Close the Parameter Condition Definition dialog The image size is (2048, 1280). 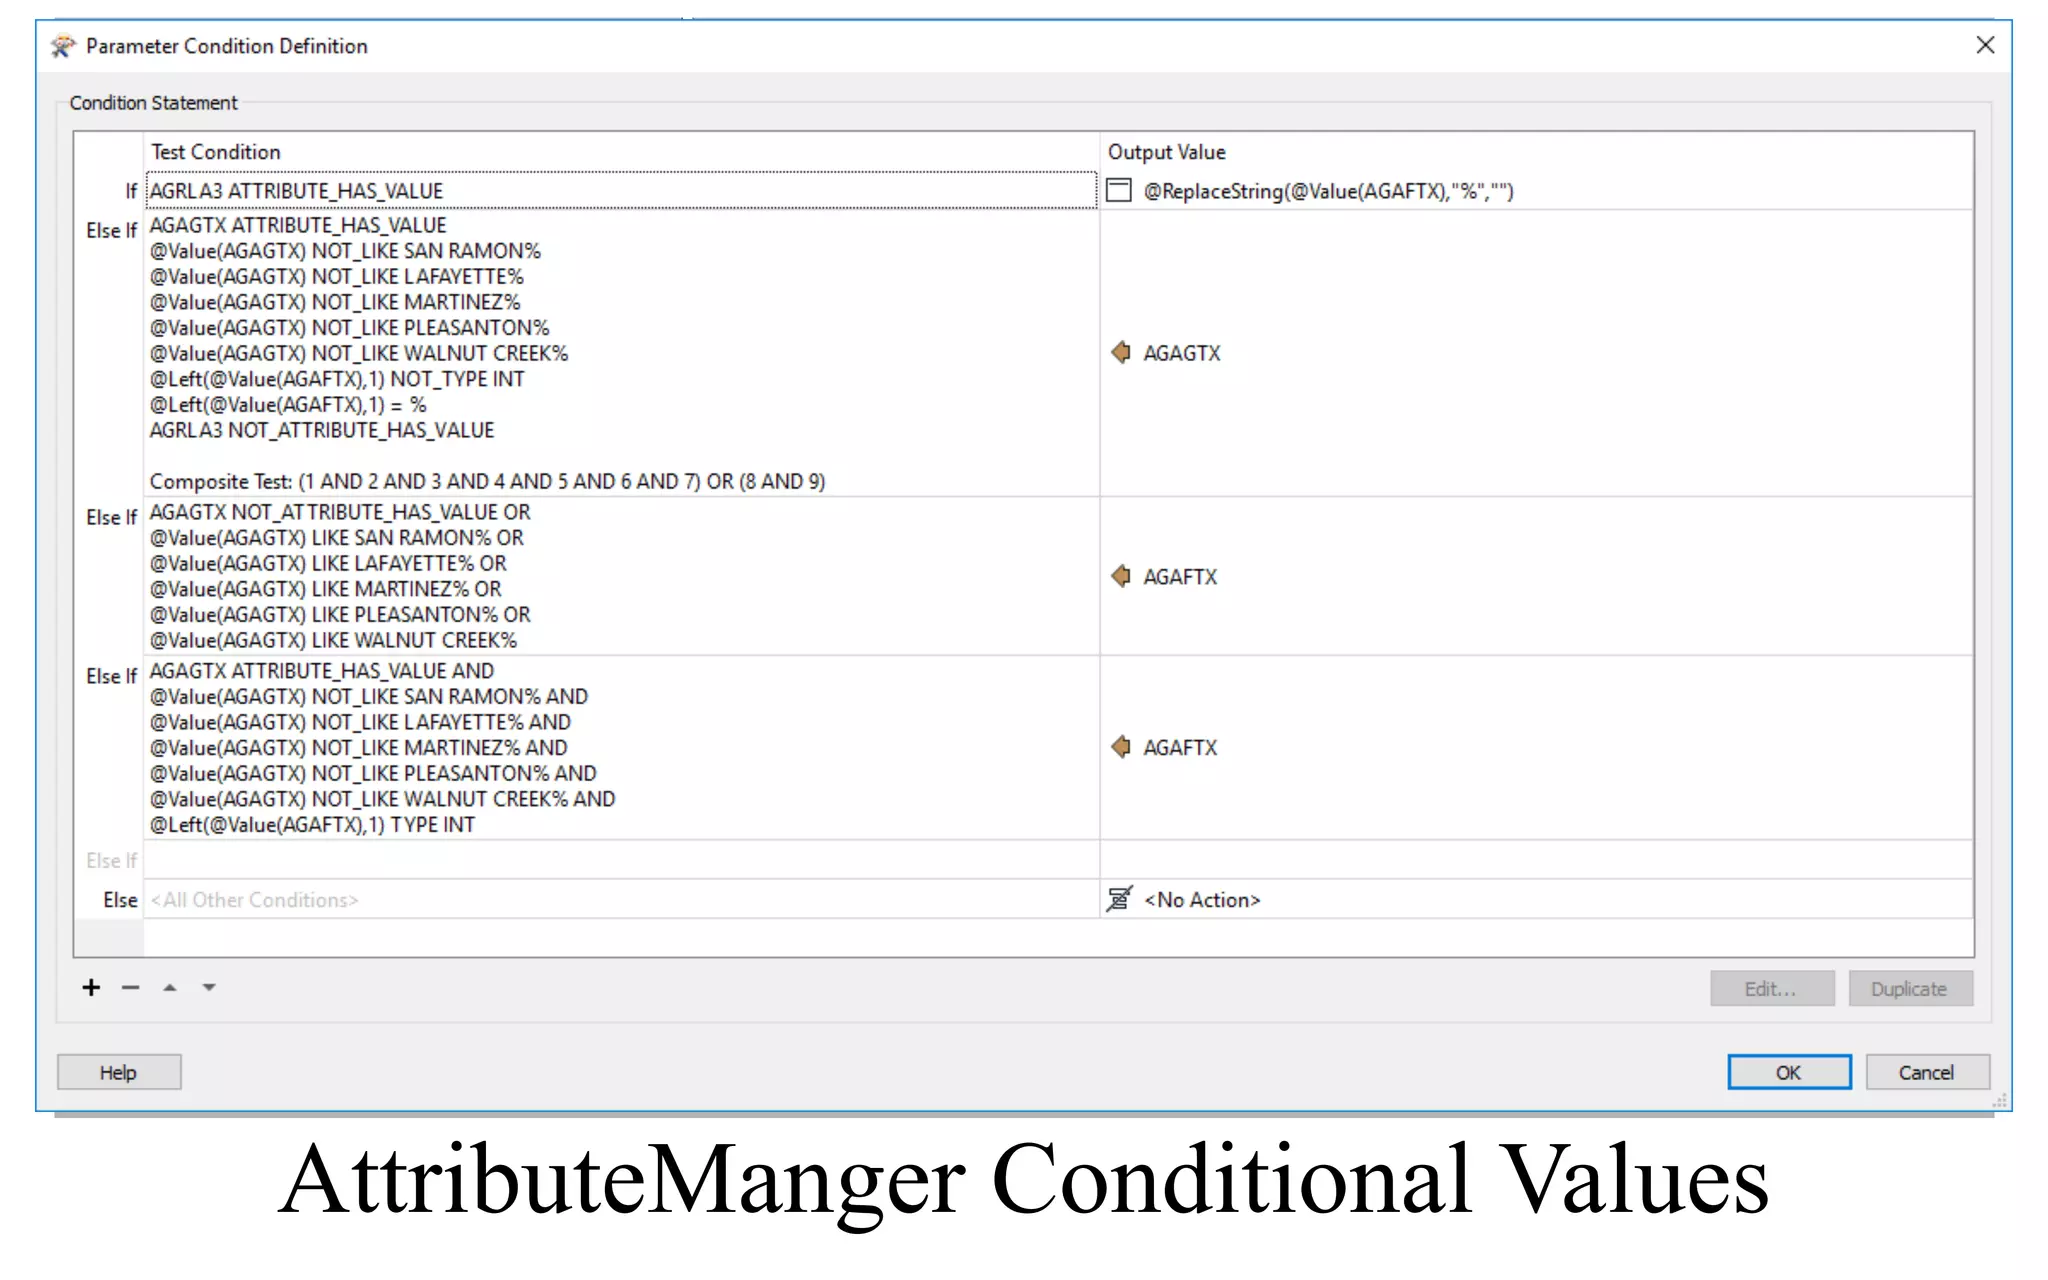point(1985,45)
